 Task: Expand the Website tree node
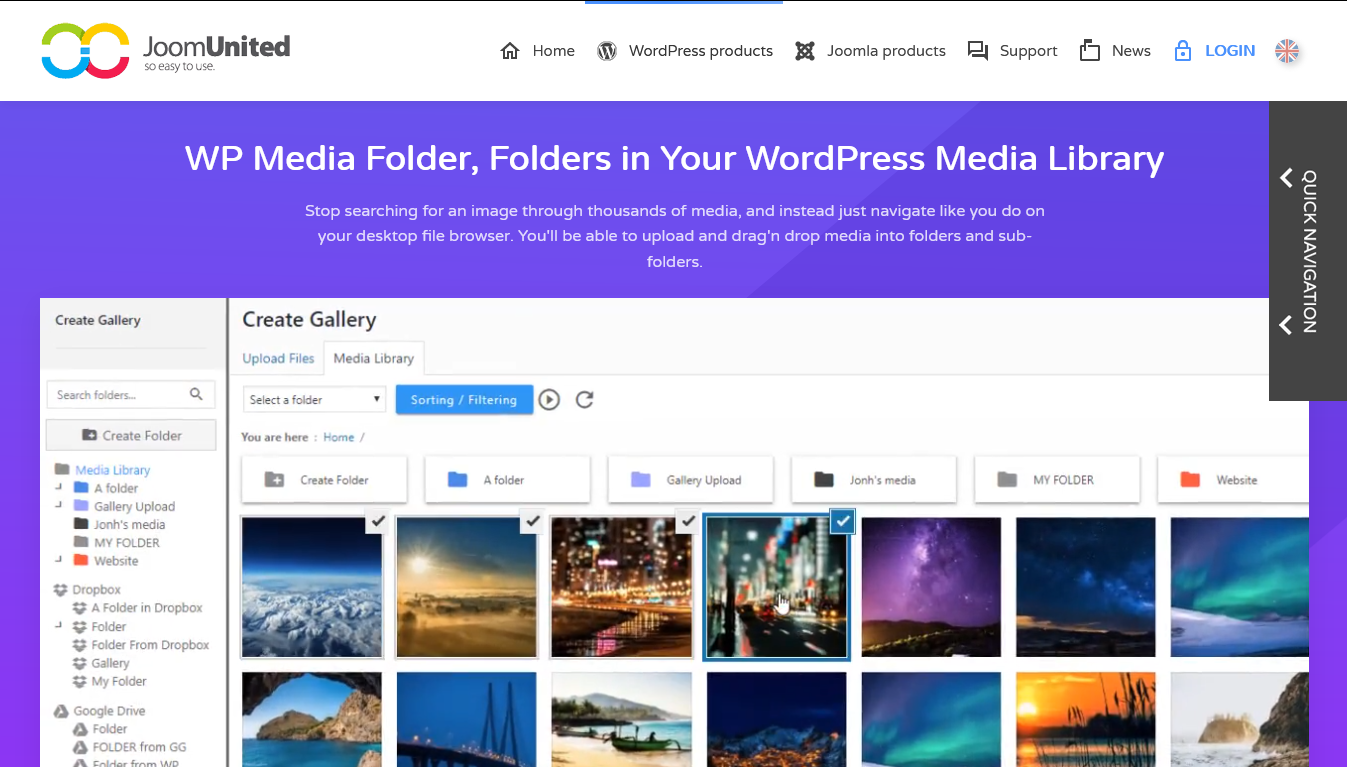coord(59,560)
